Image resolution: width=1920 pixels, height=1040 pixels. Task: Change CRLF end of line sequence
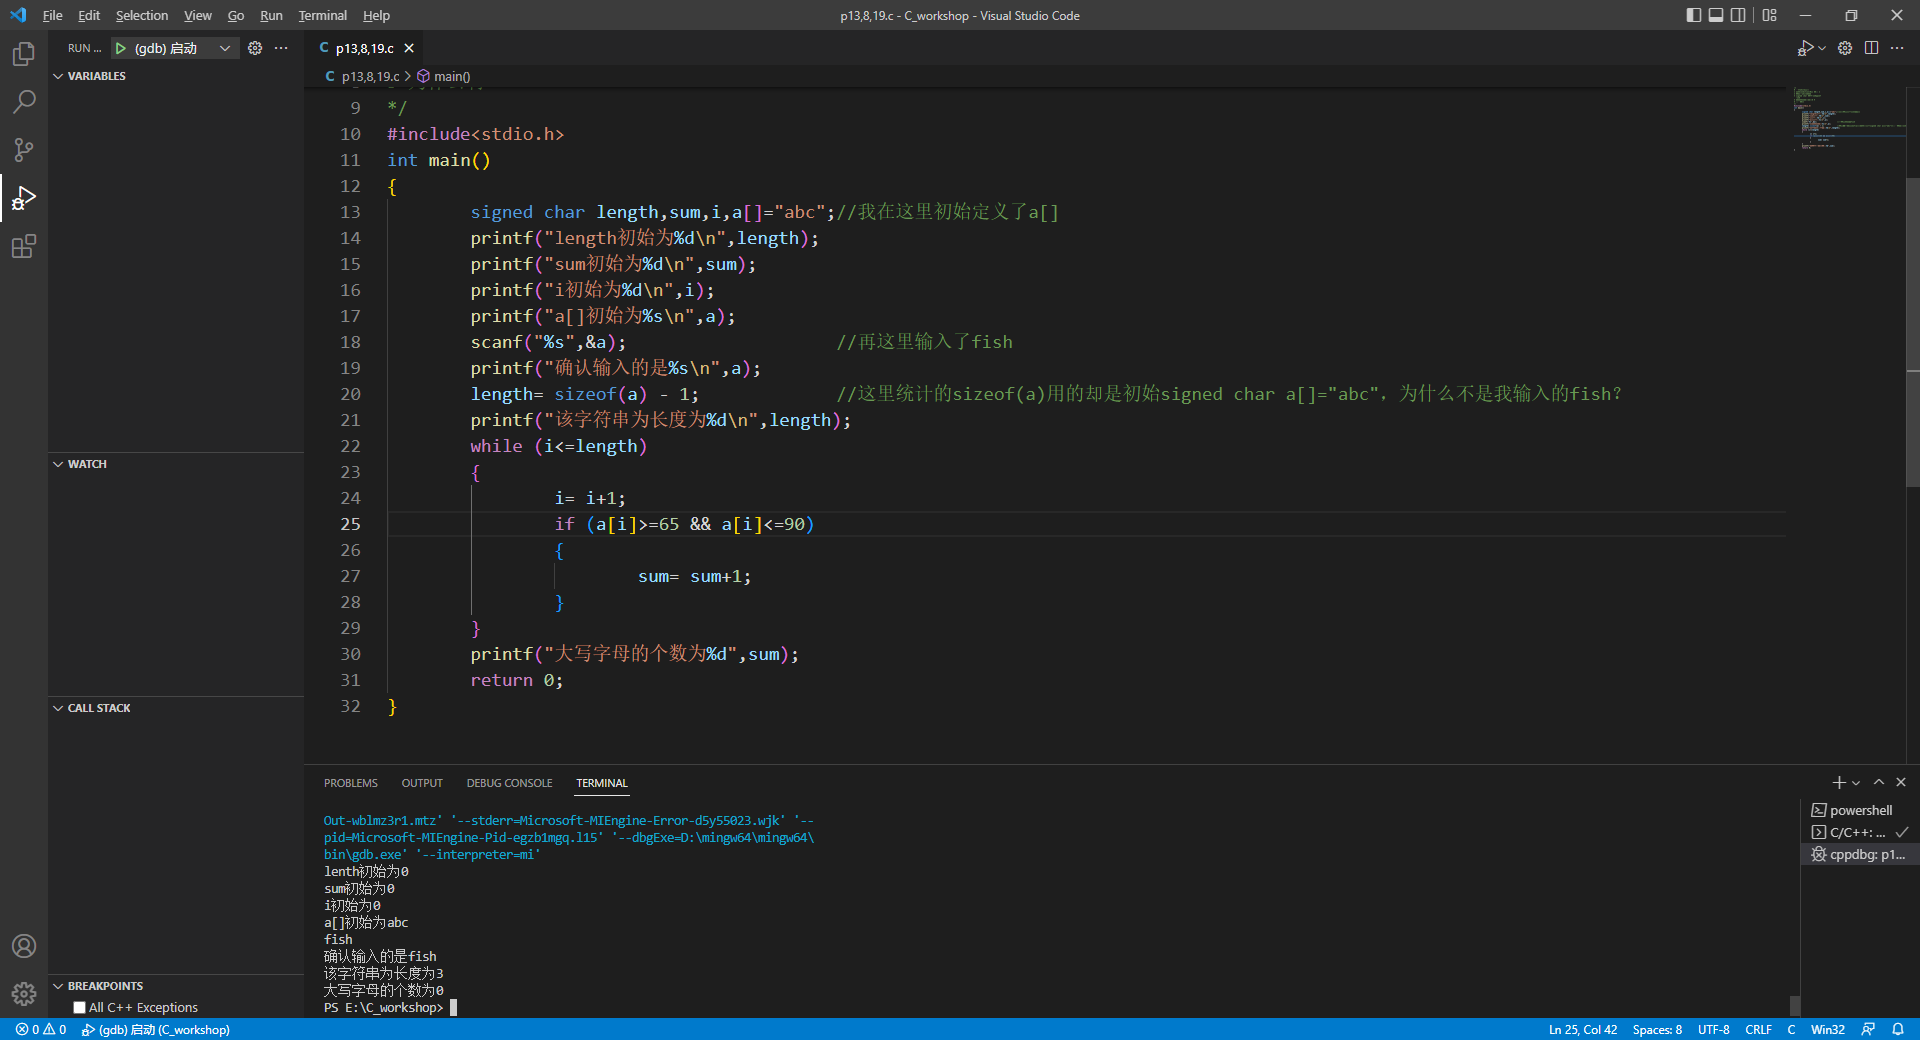click(x=1758, y=1029)
